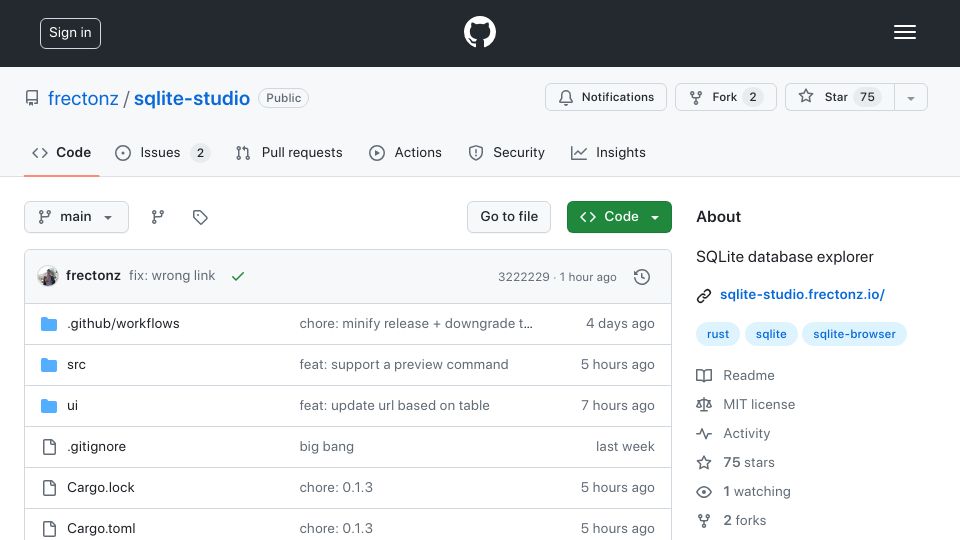Image resolution: width=960 pixels, height=540 pixels.
Task: Expand the green Code clone dropdown
Action: 619,217
